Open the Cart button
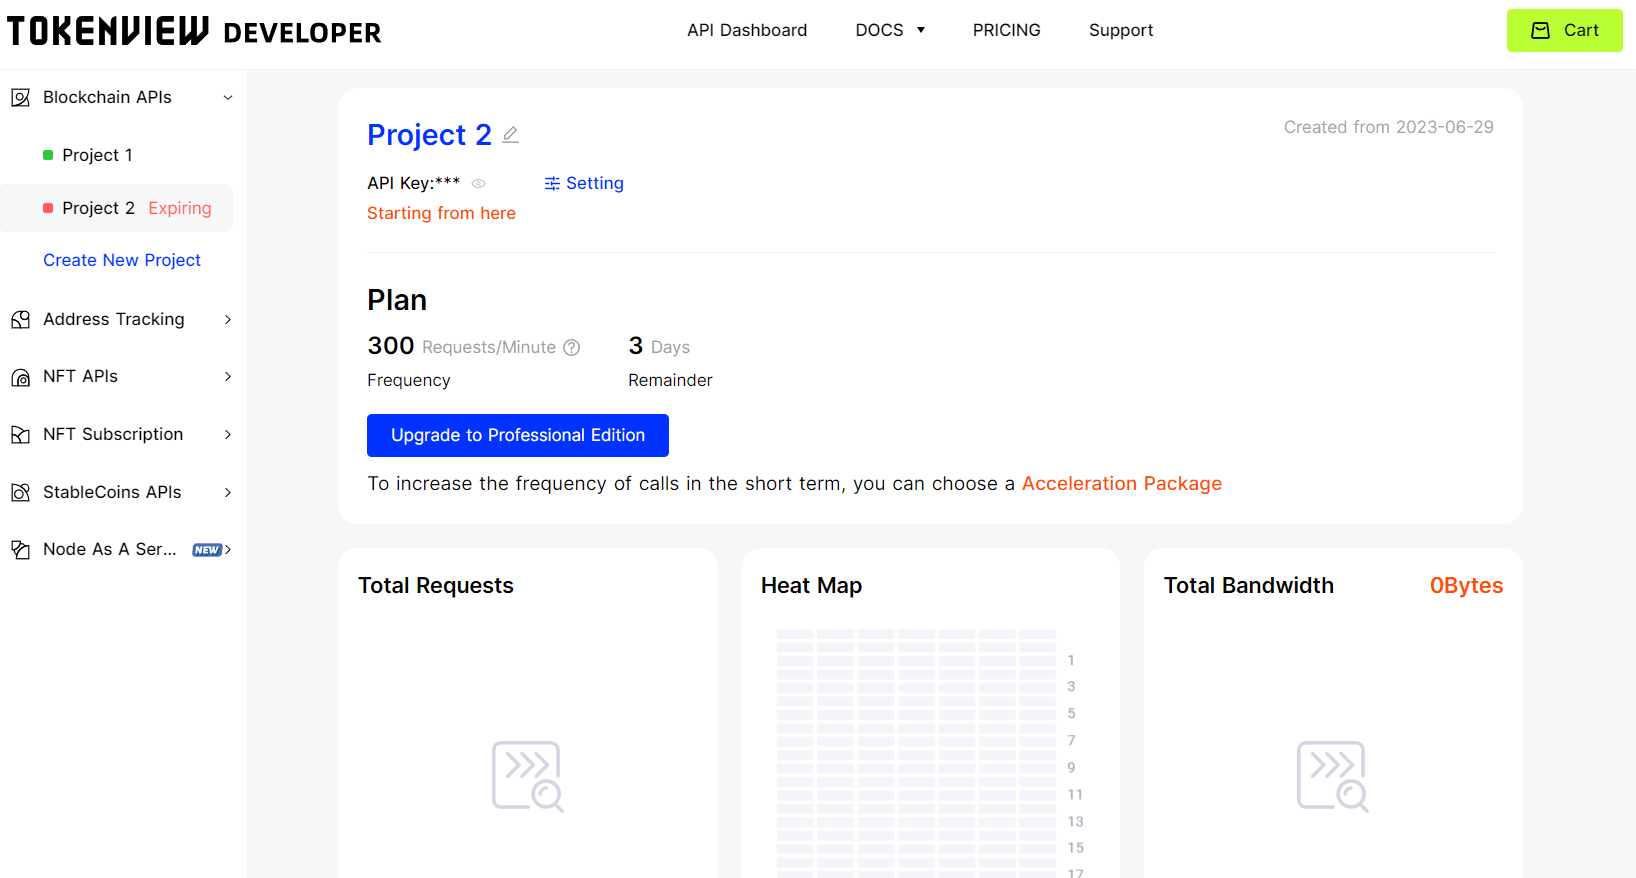This screenshot has width=1636, height=878. click(1565, 30)
